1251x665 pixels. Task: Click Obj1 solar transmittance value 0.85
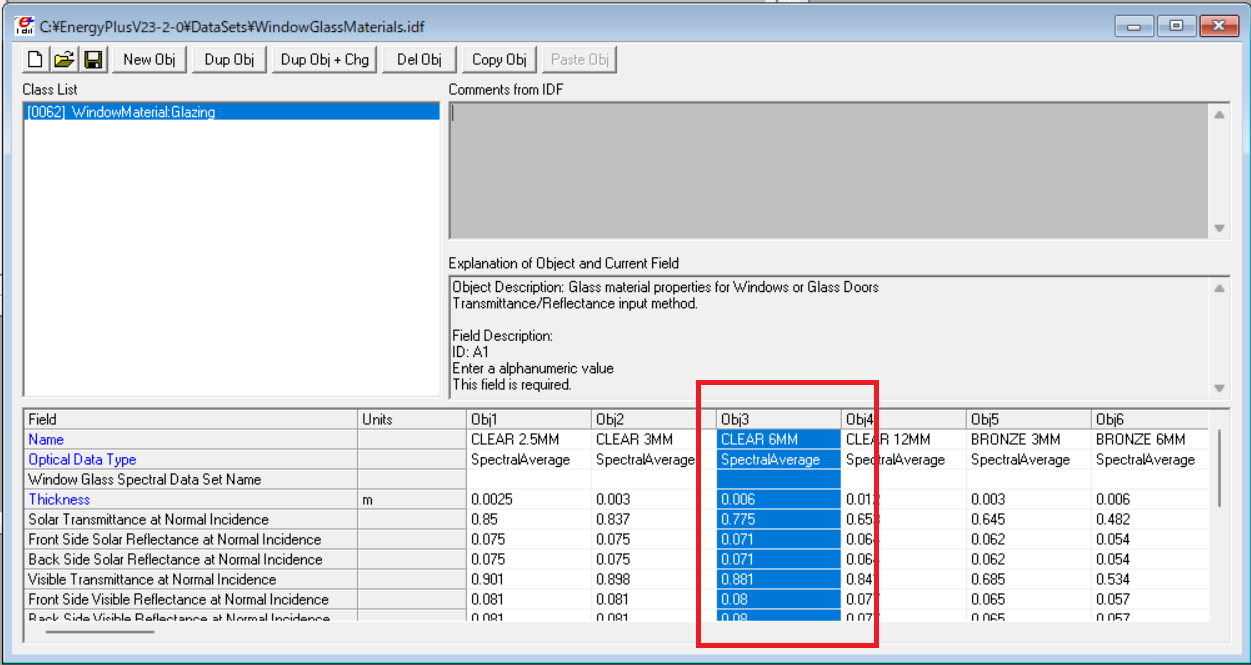coord(529,519)
